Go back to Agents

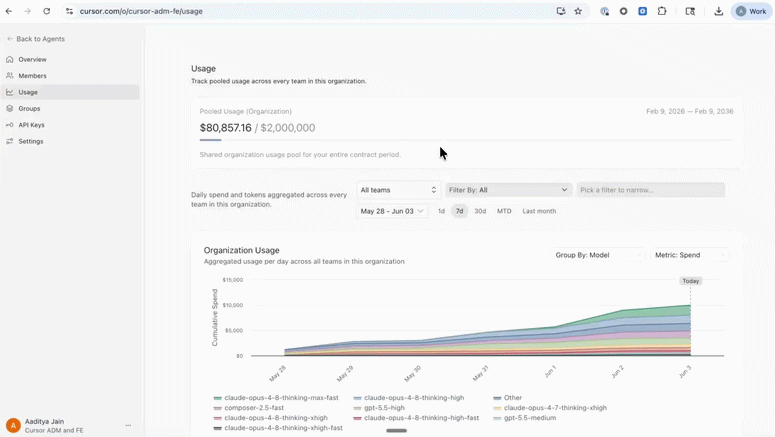click(36, 39)
